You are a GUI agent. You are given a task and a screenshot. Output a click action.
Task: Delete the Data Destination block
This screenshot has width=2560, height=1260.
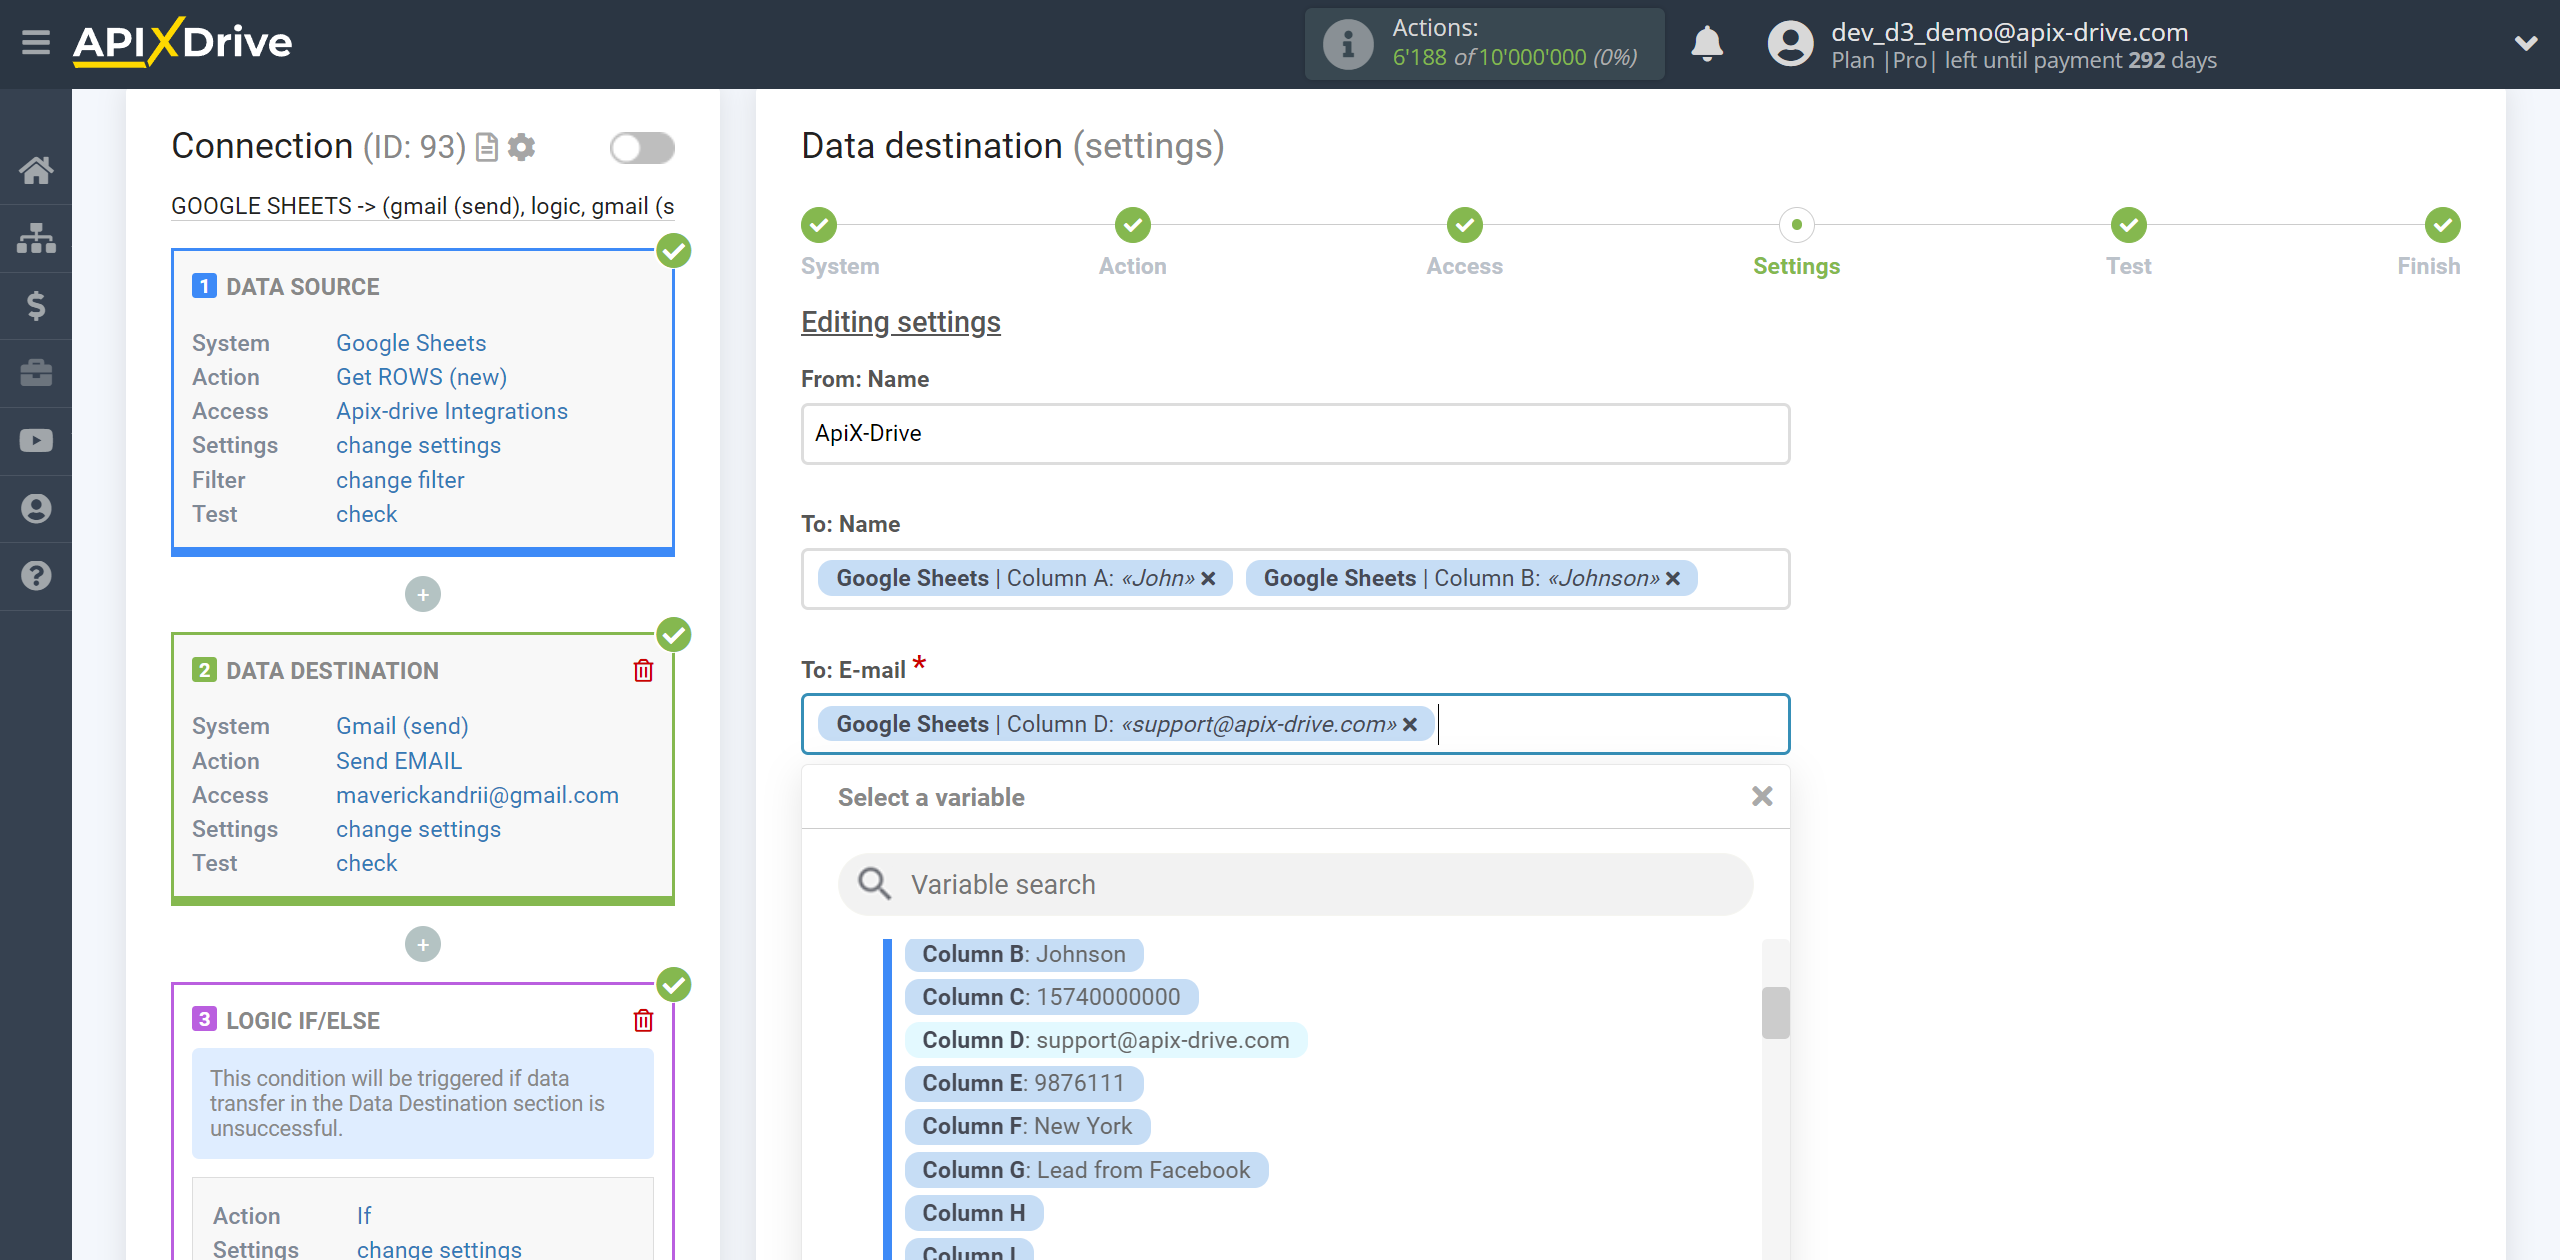tap(643, 670)
